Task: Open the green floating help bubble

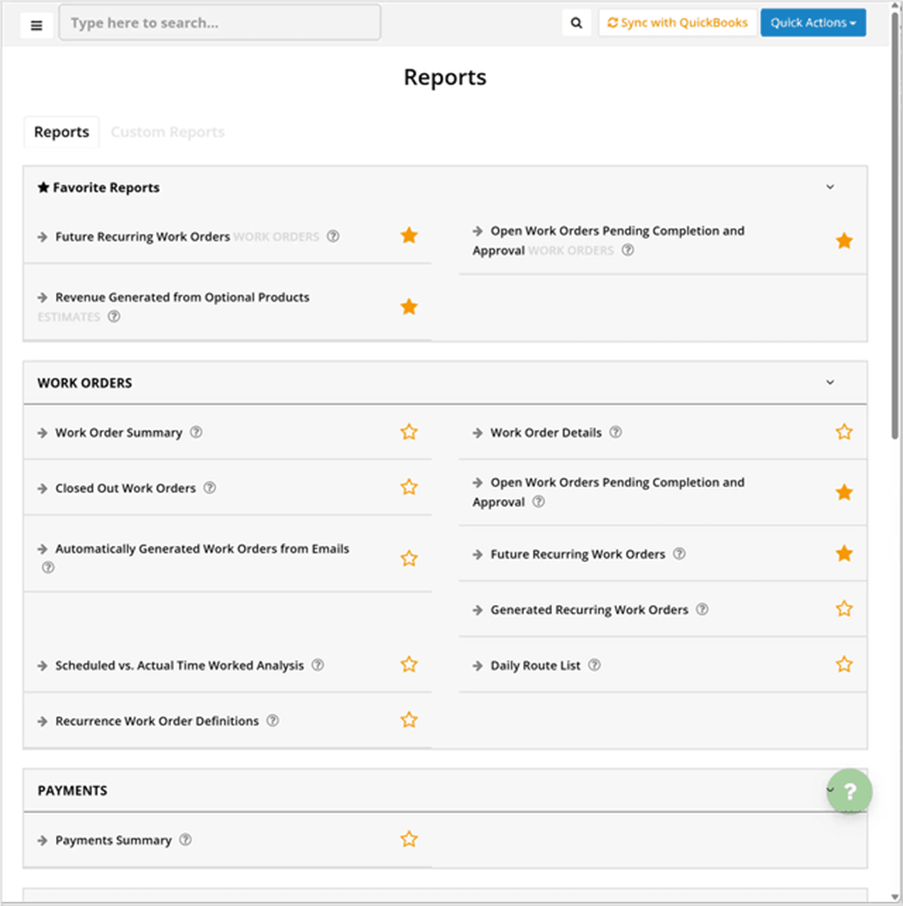Action: 849,792
